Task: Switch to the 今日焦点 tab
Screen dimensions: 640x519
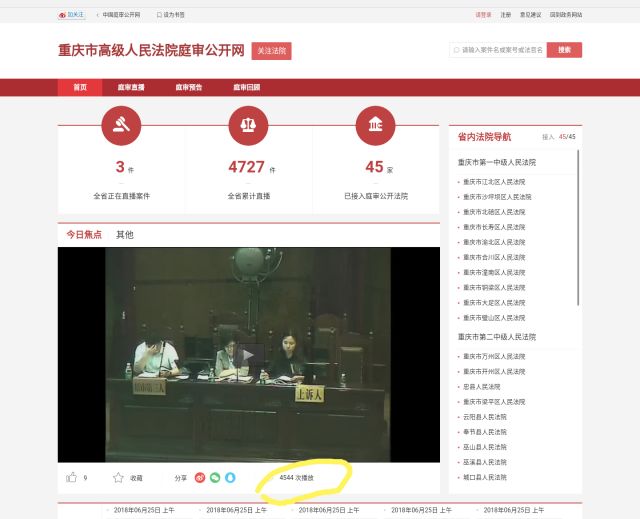Action: (x=84, y=235)
